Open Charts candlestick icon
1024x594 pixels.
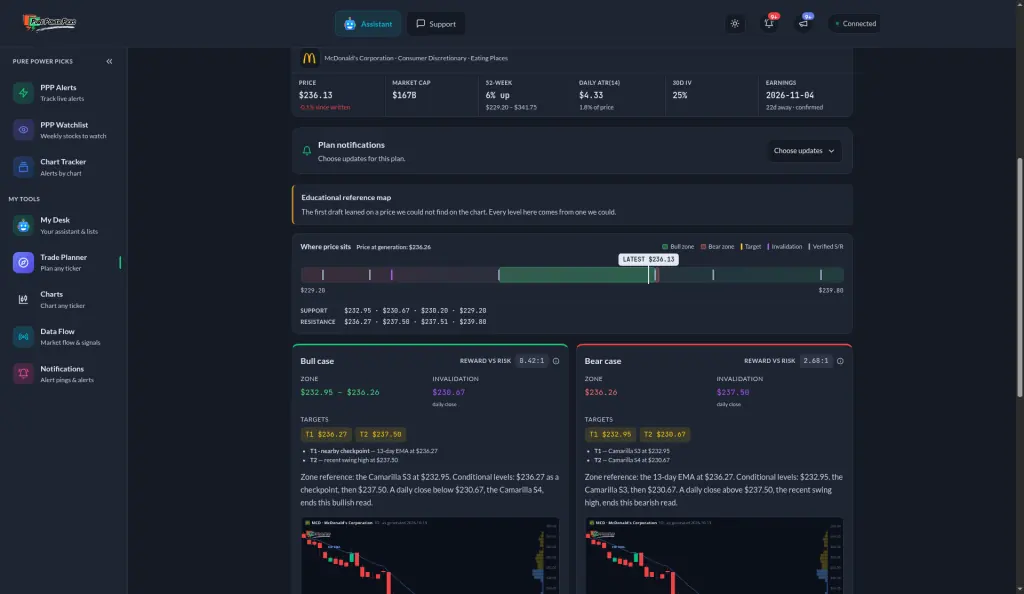23,300
